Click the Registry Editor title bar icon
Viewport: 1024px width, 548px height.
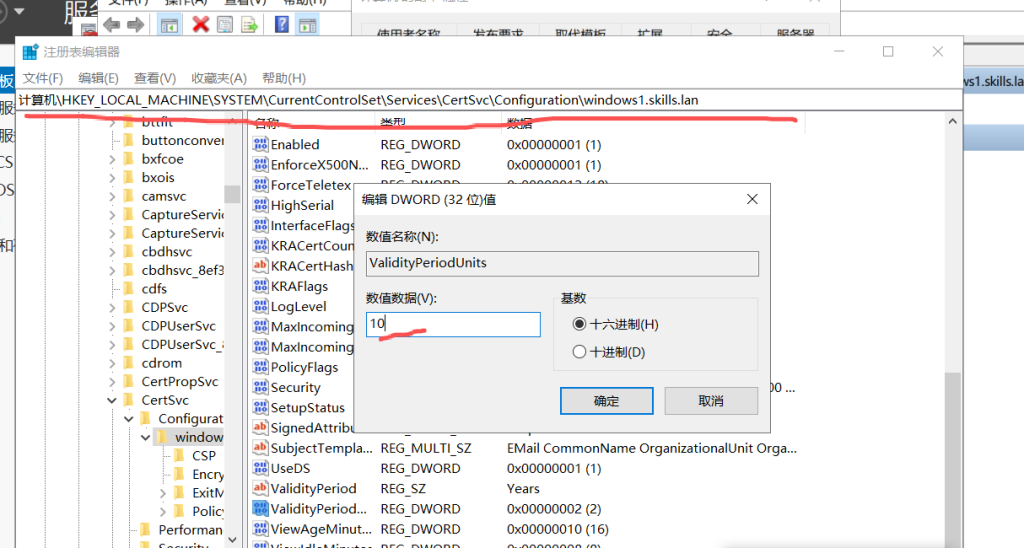coord(30,52)
